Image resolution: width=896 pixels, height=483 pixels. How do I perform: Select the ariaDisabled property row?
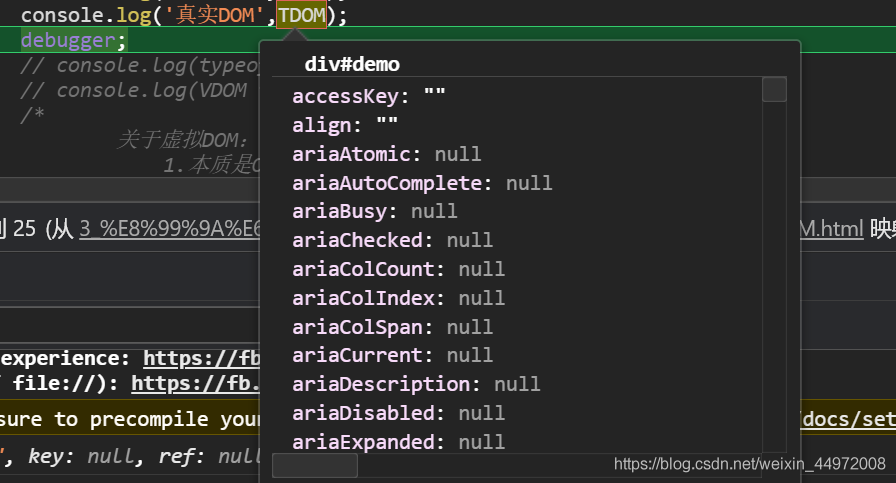399,413
